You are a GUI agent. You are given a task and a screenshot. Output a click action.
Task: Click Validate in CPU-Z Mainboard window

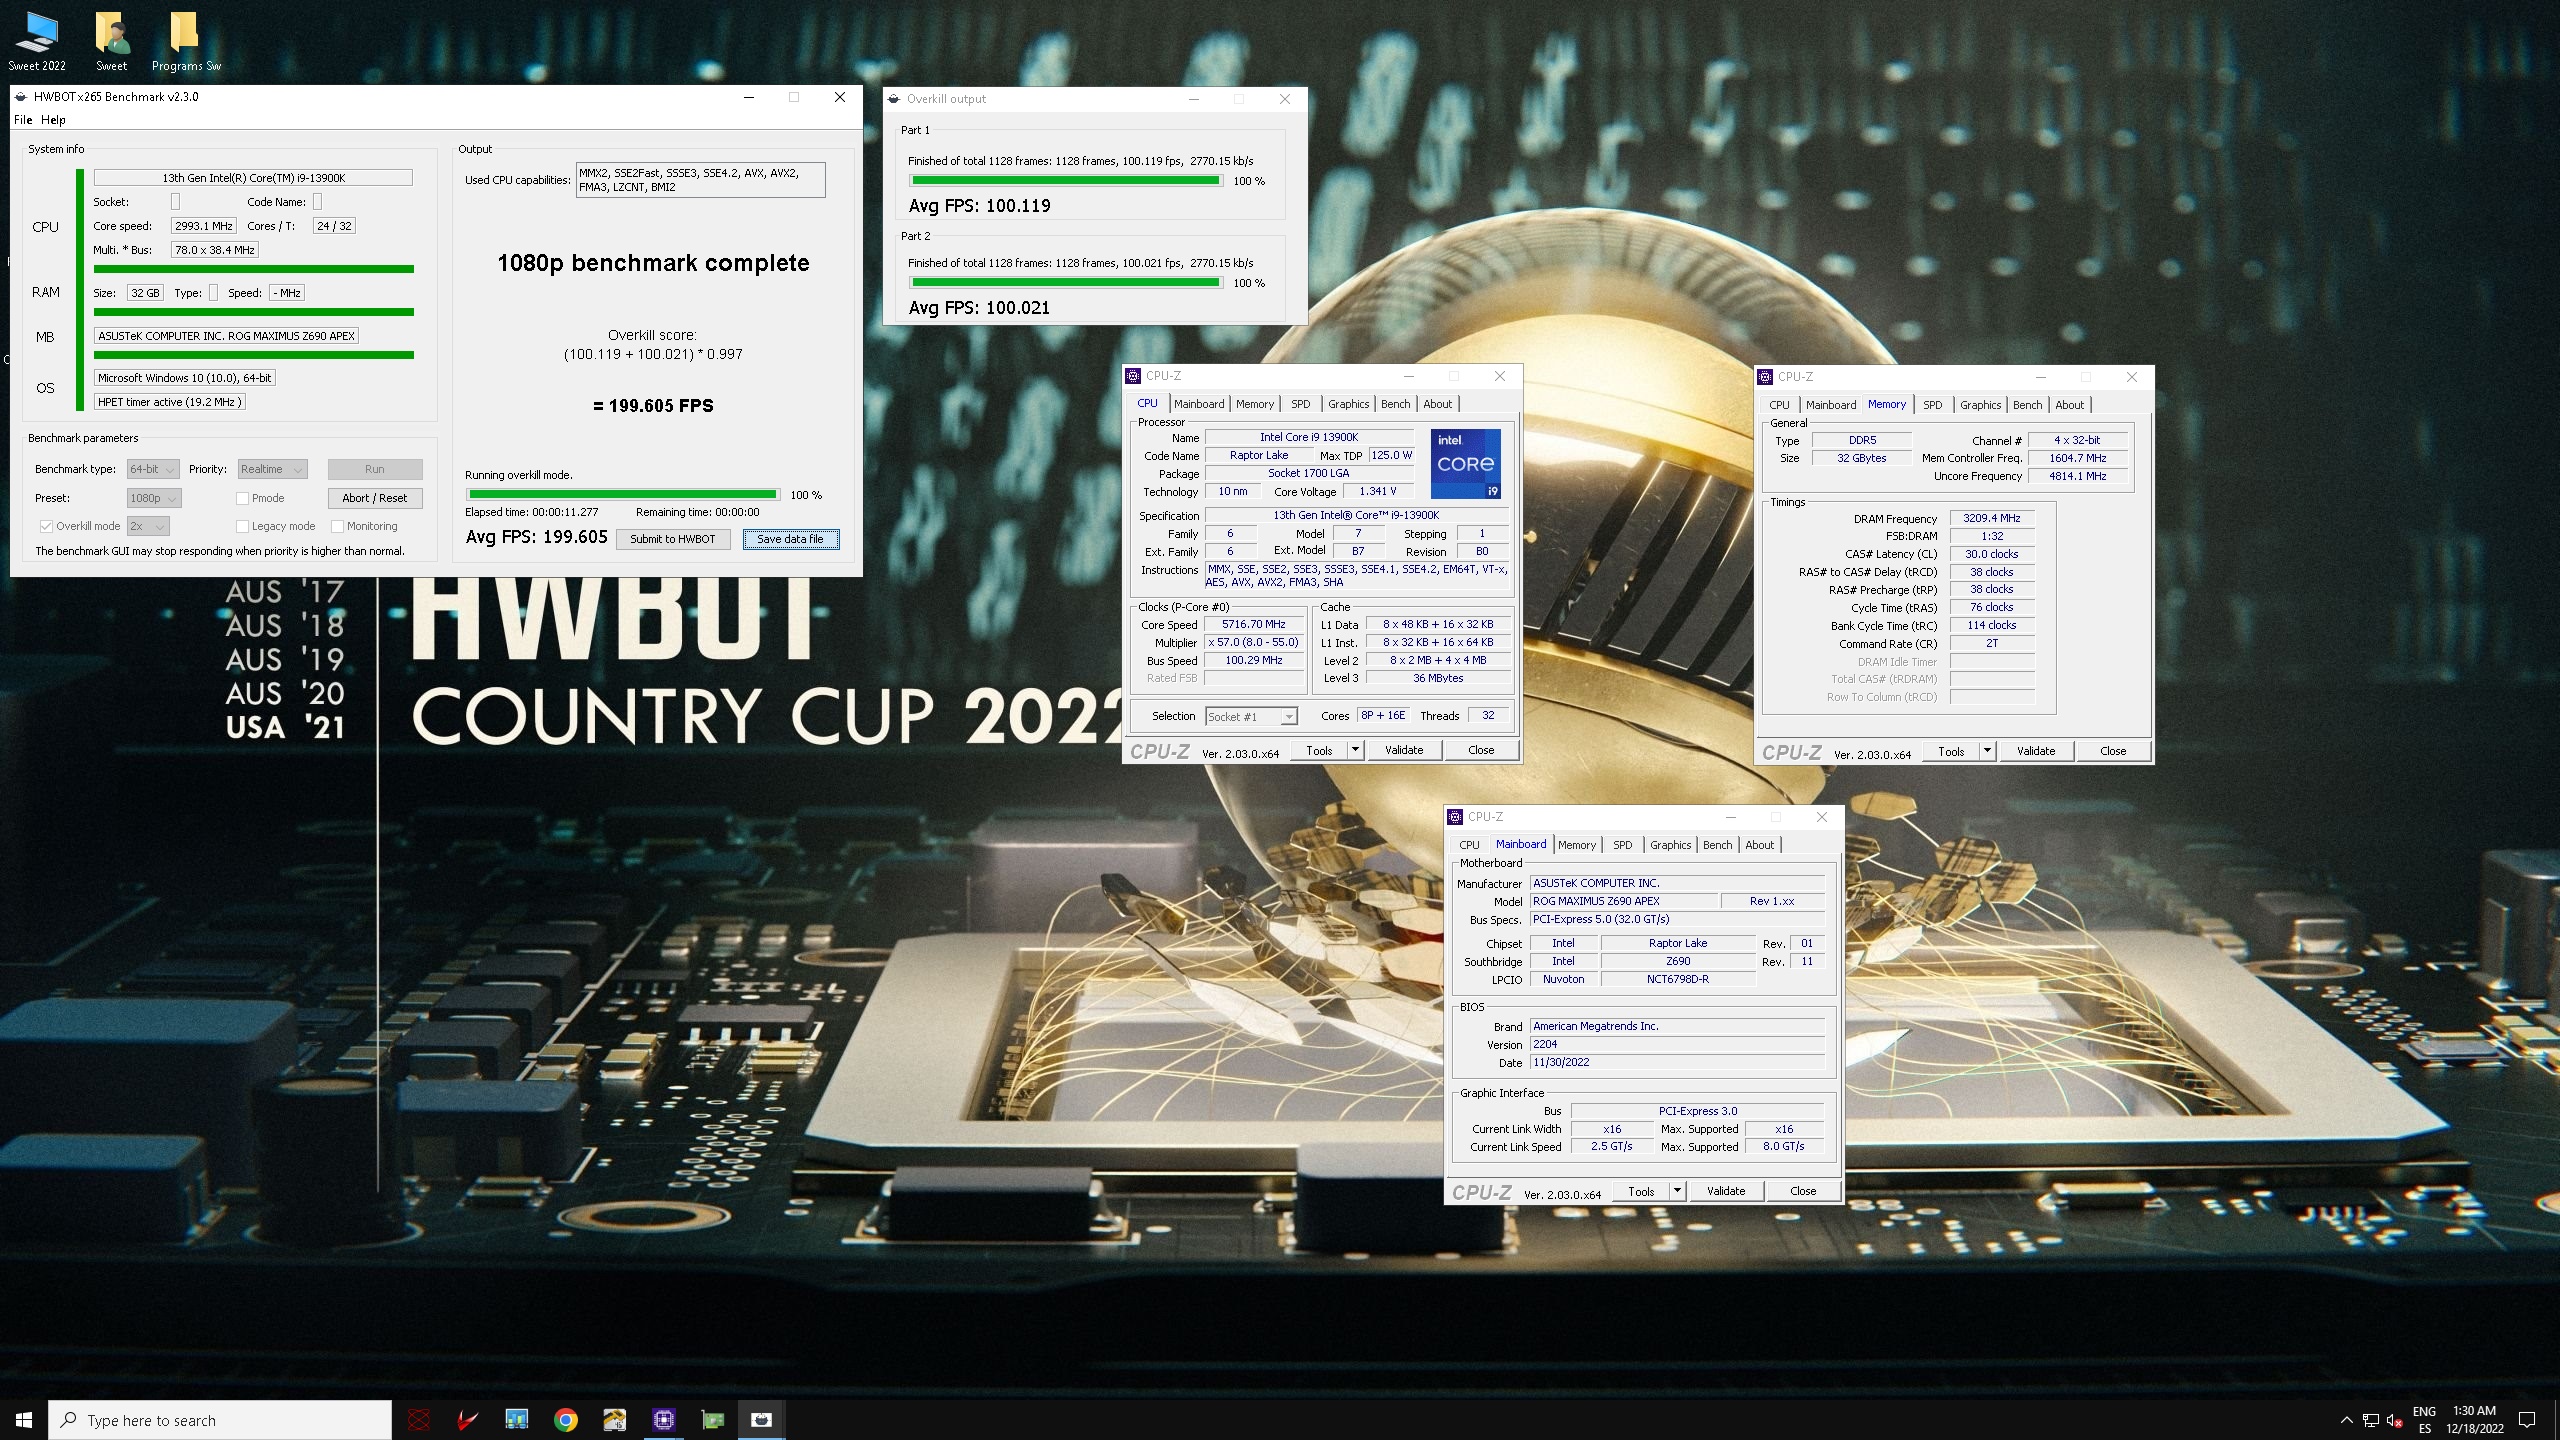pyautogui.click(x=1726, y=1191)
